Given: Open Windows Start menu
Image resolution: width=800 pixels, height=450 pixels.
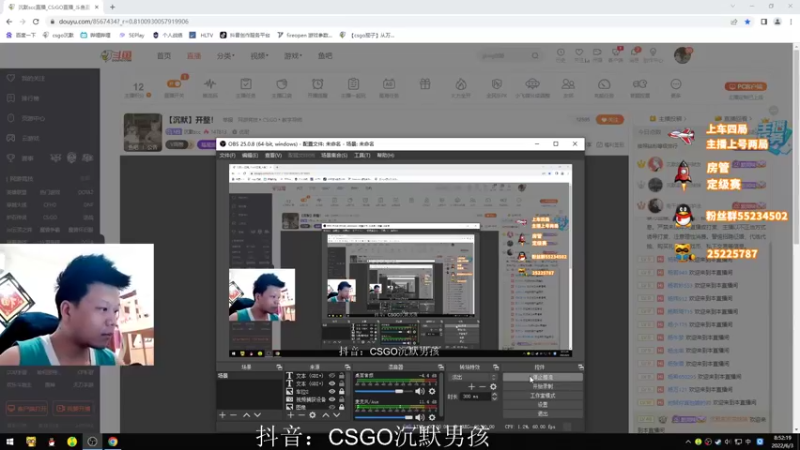Looking at the screenshot, I should 10,441.
